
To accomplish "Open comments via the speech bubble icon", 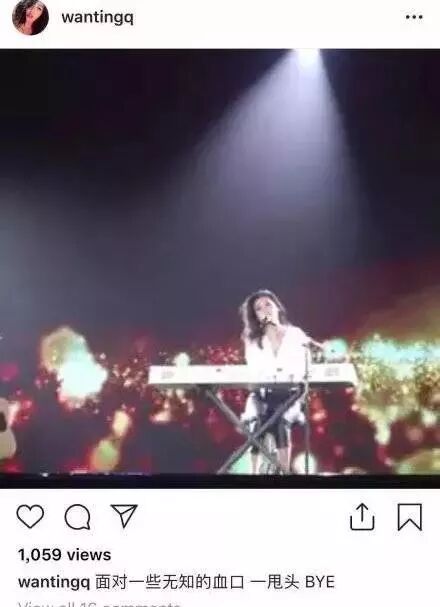I will click(77, 517).
